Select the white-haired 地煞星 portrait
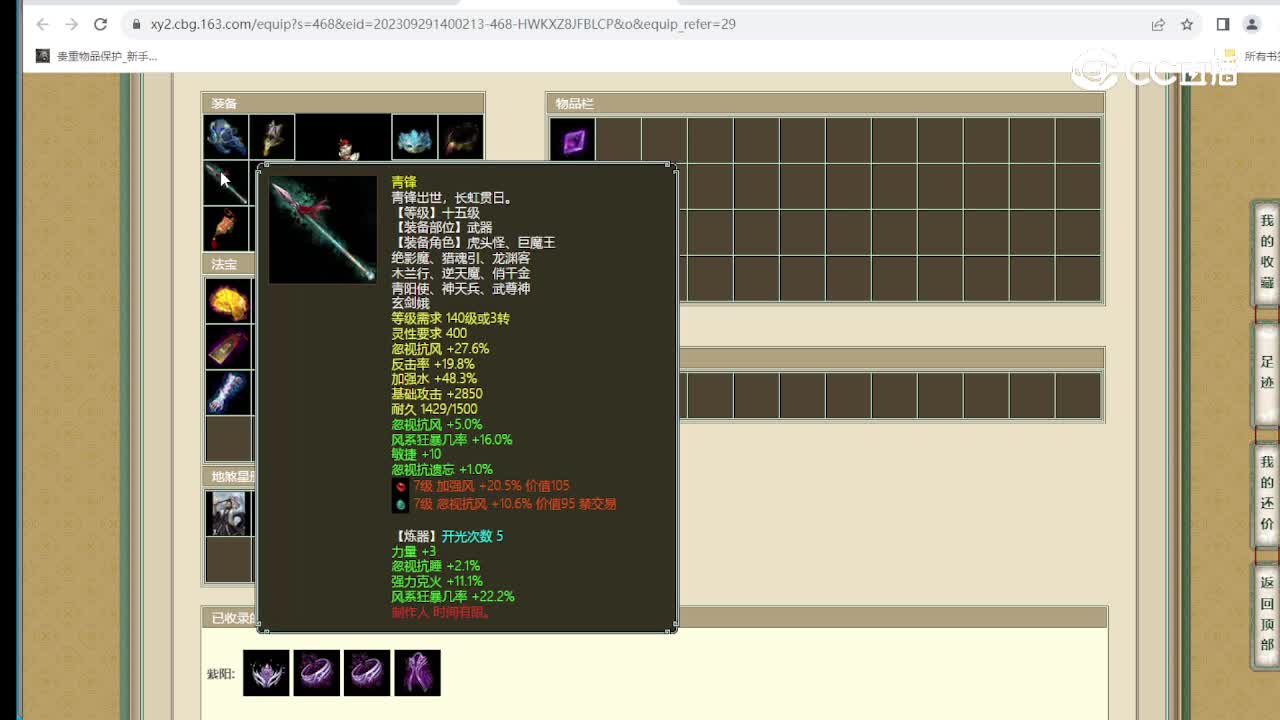Image resolution: width=1280 pixels, height=720 pixels. (x=228, y=513)
